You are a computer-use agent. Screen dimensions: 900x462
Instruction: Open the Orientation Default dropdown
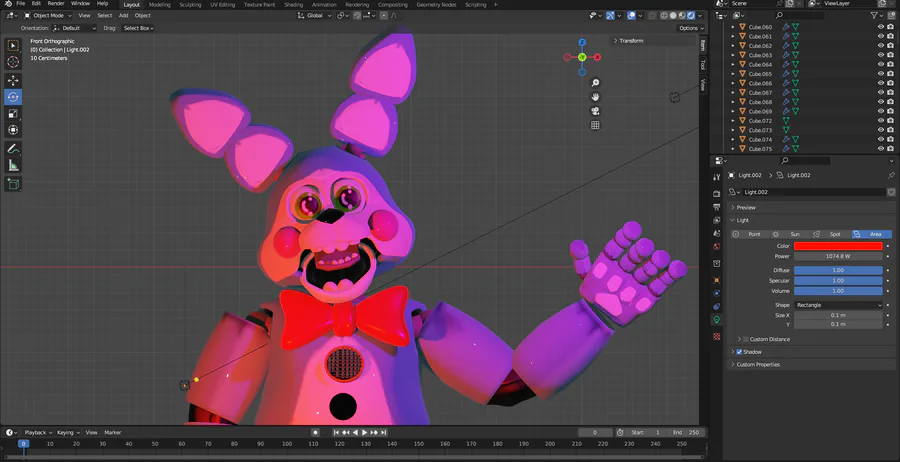click(x=74, y=28)
